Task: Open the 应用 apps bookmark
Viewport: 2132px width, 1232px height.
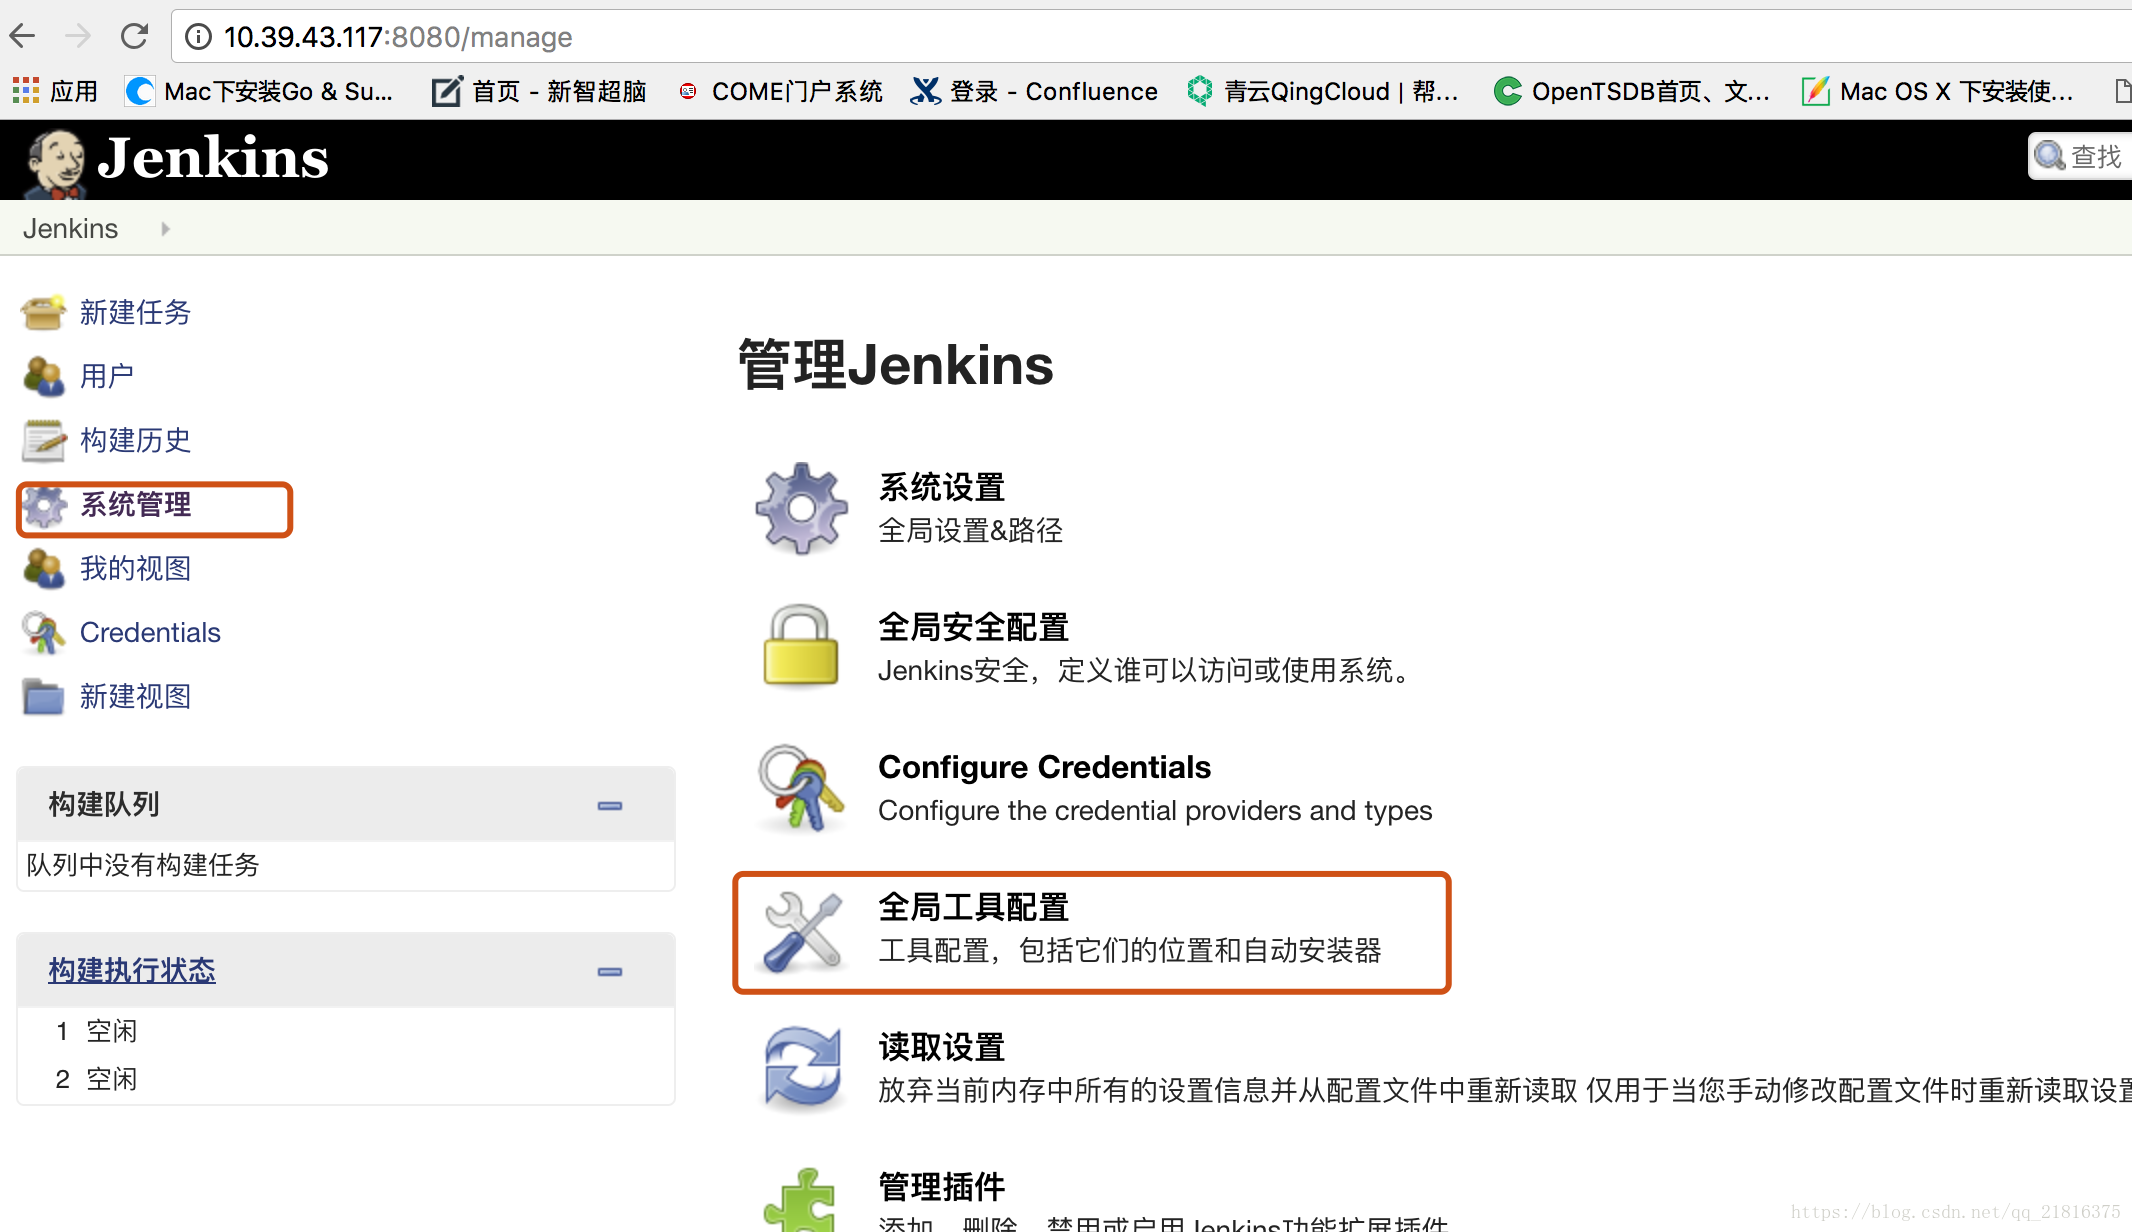Action: click(x=55, y=91)
